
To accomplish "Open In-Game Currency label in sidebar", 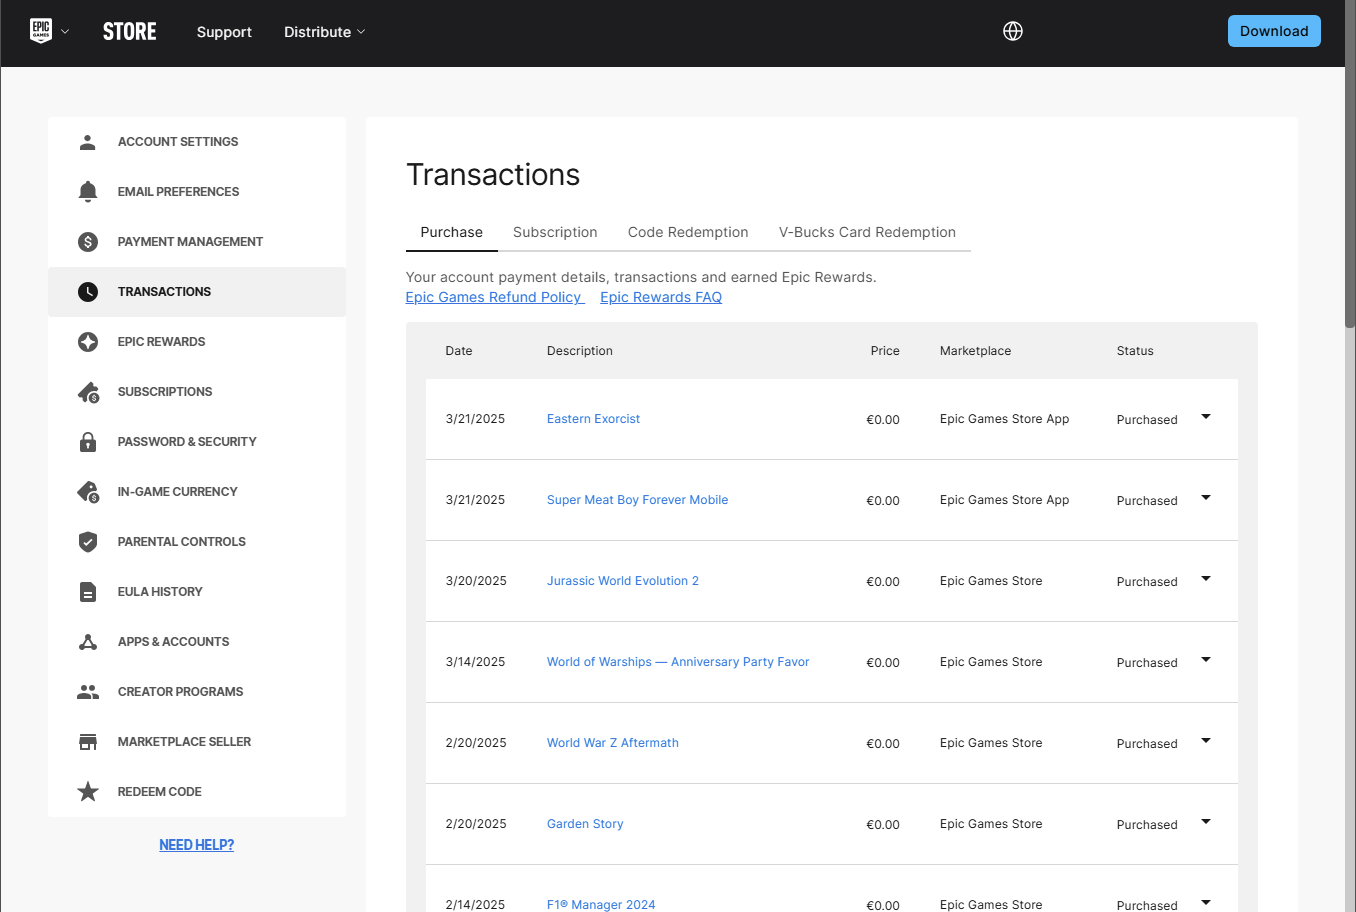I will pyautogui.click(x=177, y=492).
